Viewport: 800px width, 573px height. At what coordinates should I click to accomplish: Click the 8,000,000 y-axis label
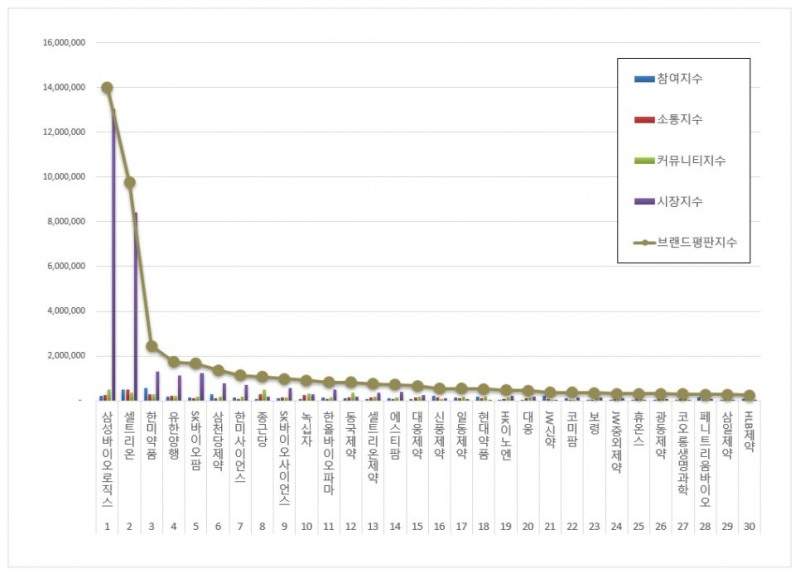pos(66,221)
